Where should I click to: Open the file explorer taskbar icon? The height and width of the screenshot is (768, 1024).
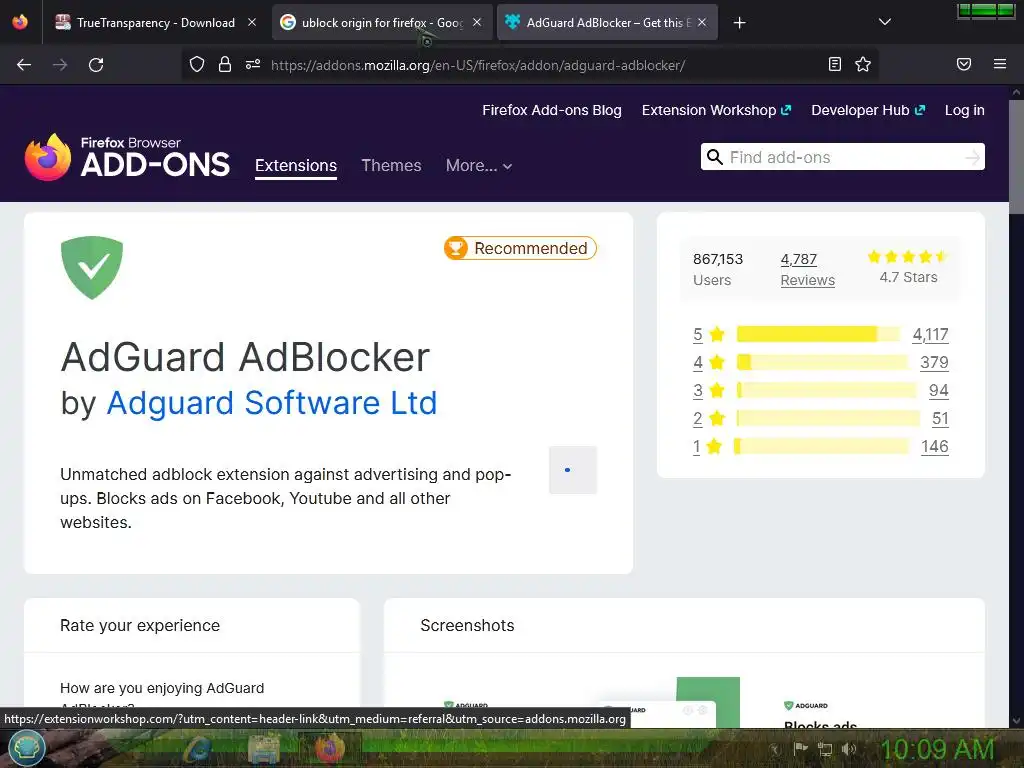[264, 749]
